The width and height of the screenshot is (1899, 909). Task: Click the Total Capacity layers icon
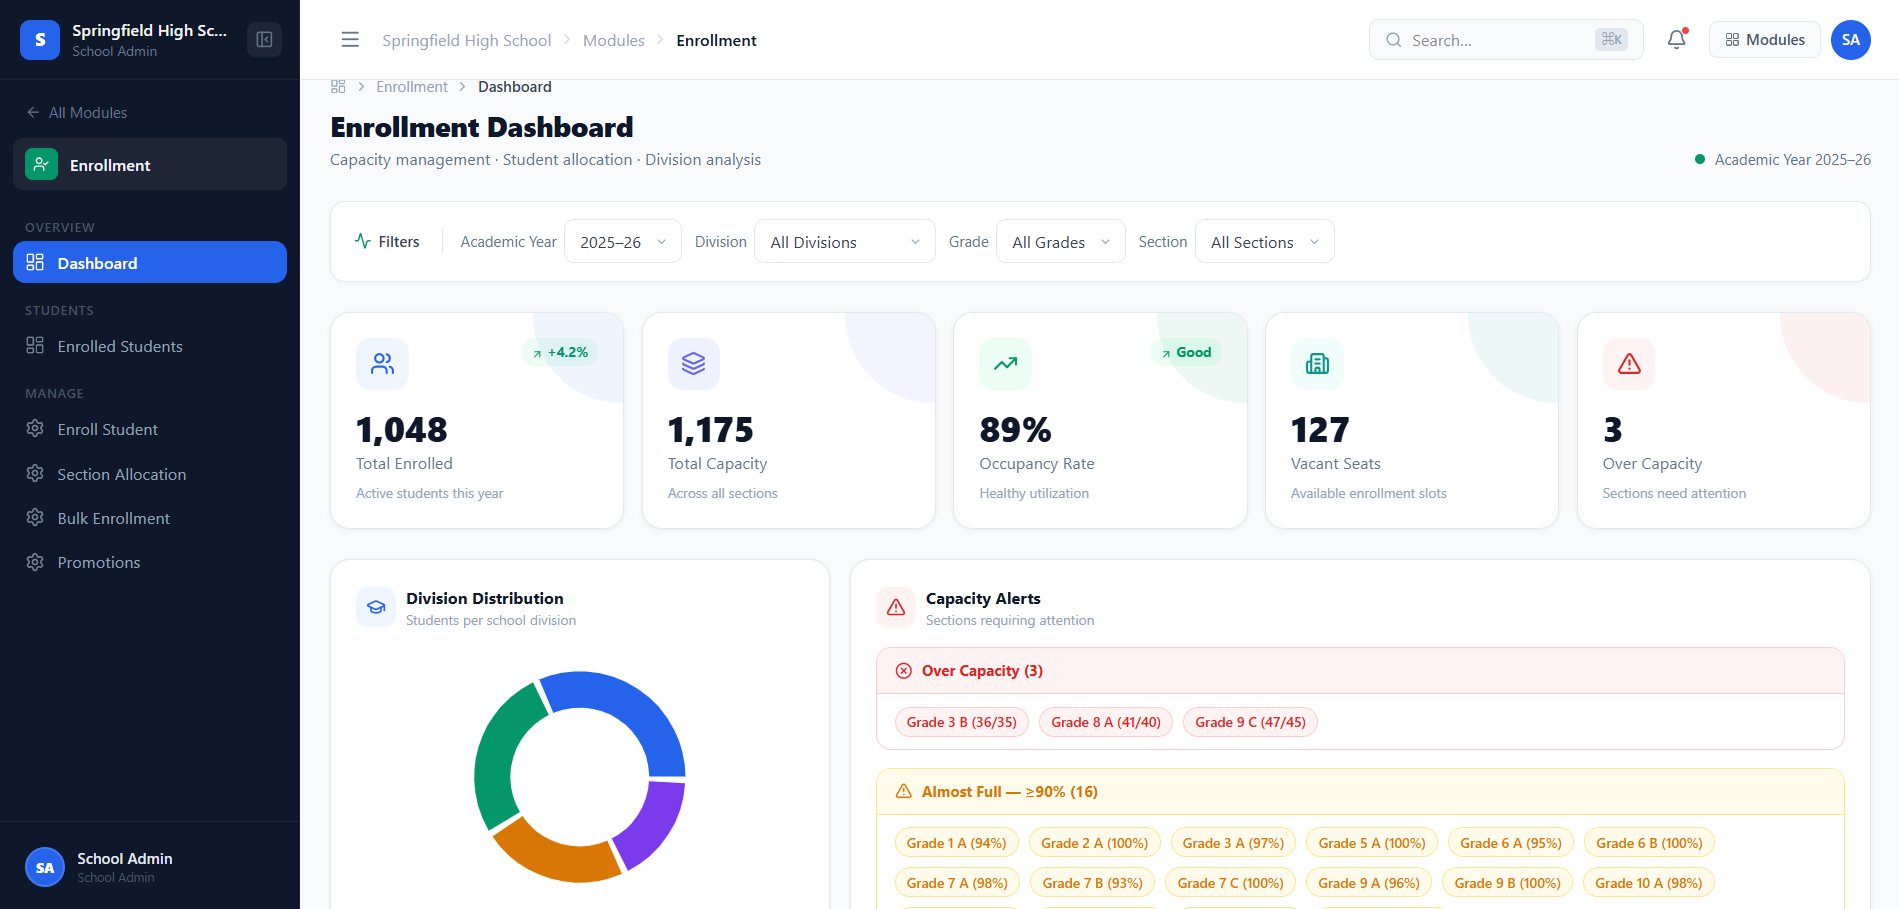tap(694, 364)
